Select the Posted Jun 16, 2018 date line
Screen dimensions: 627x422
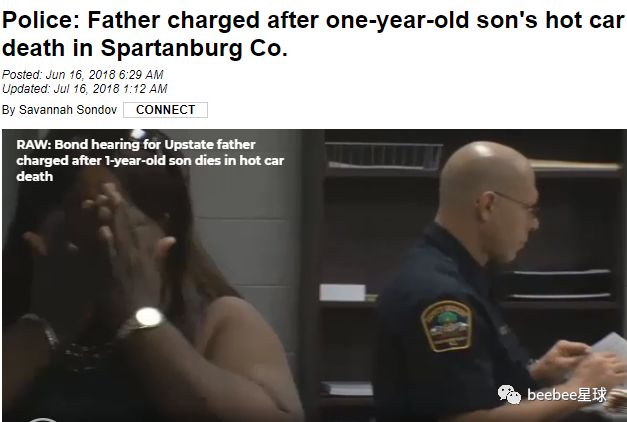pyautogui.click(x=83, y=75)
